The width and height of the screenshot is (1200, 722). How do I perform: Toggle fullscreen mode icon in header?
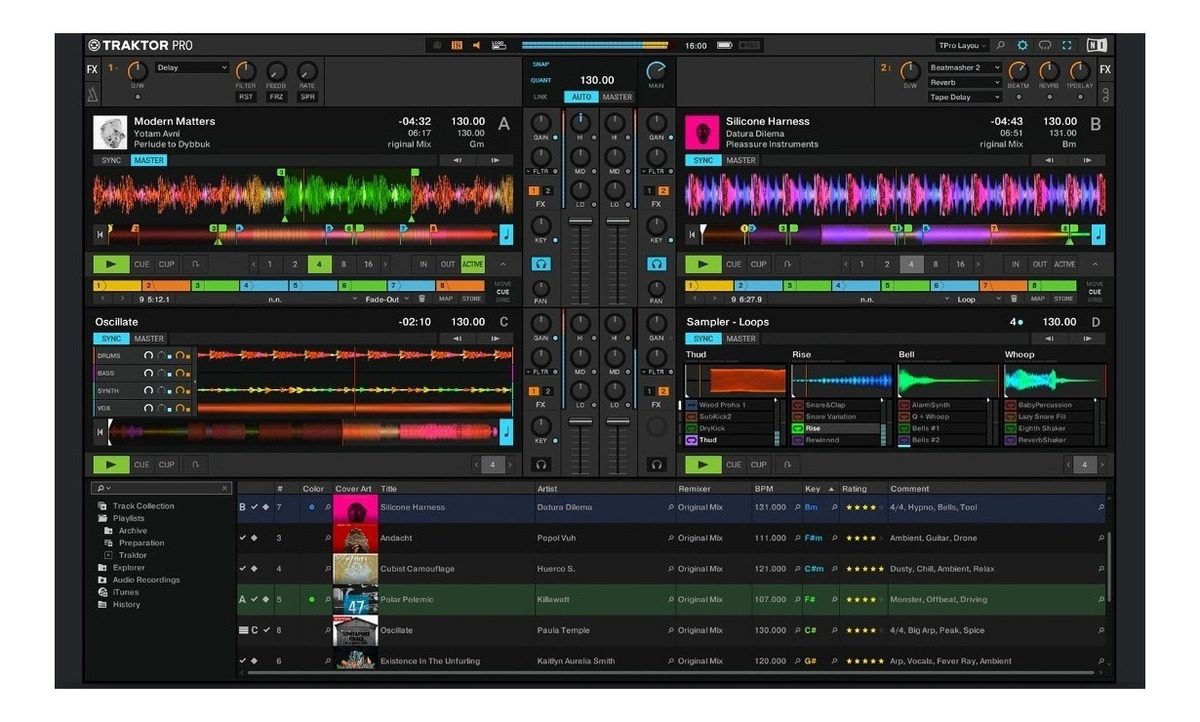[1067, 45]
